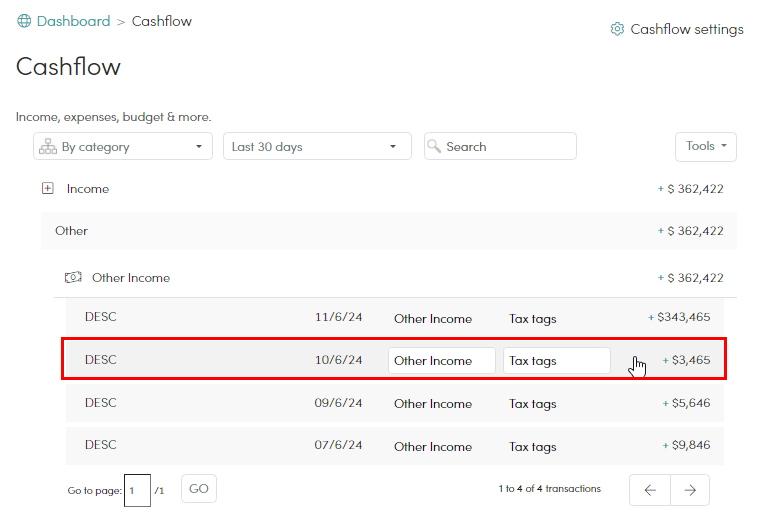This screenshot has width=768, height=514.
Task: Click the Go to page number field
Action: [137, 490]
